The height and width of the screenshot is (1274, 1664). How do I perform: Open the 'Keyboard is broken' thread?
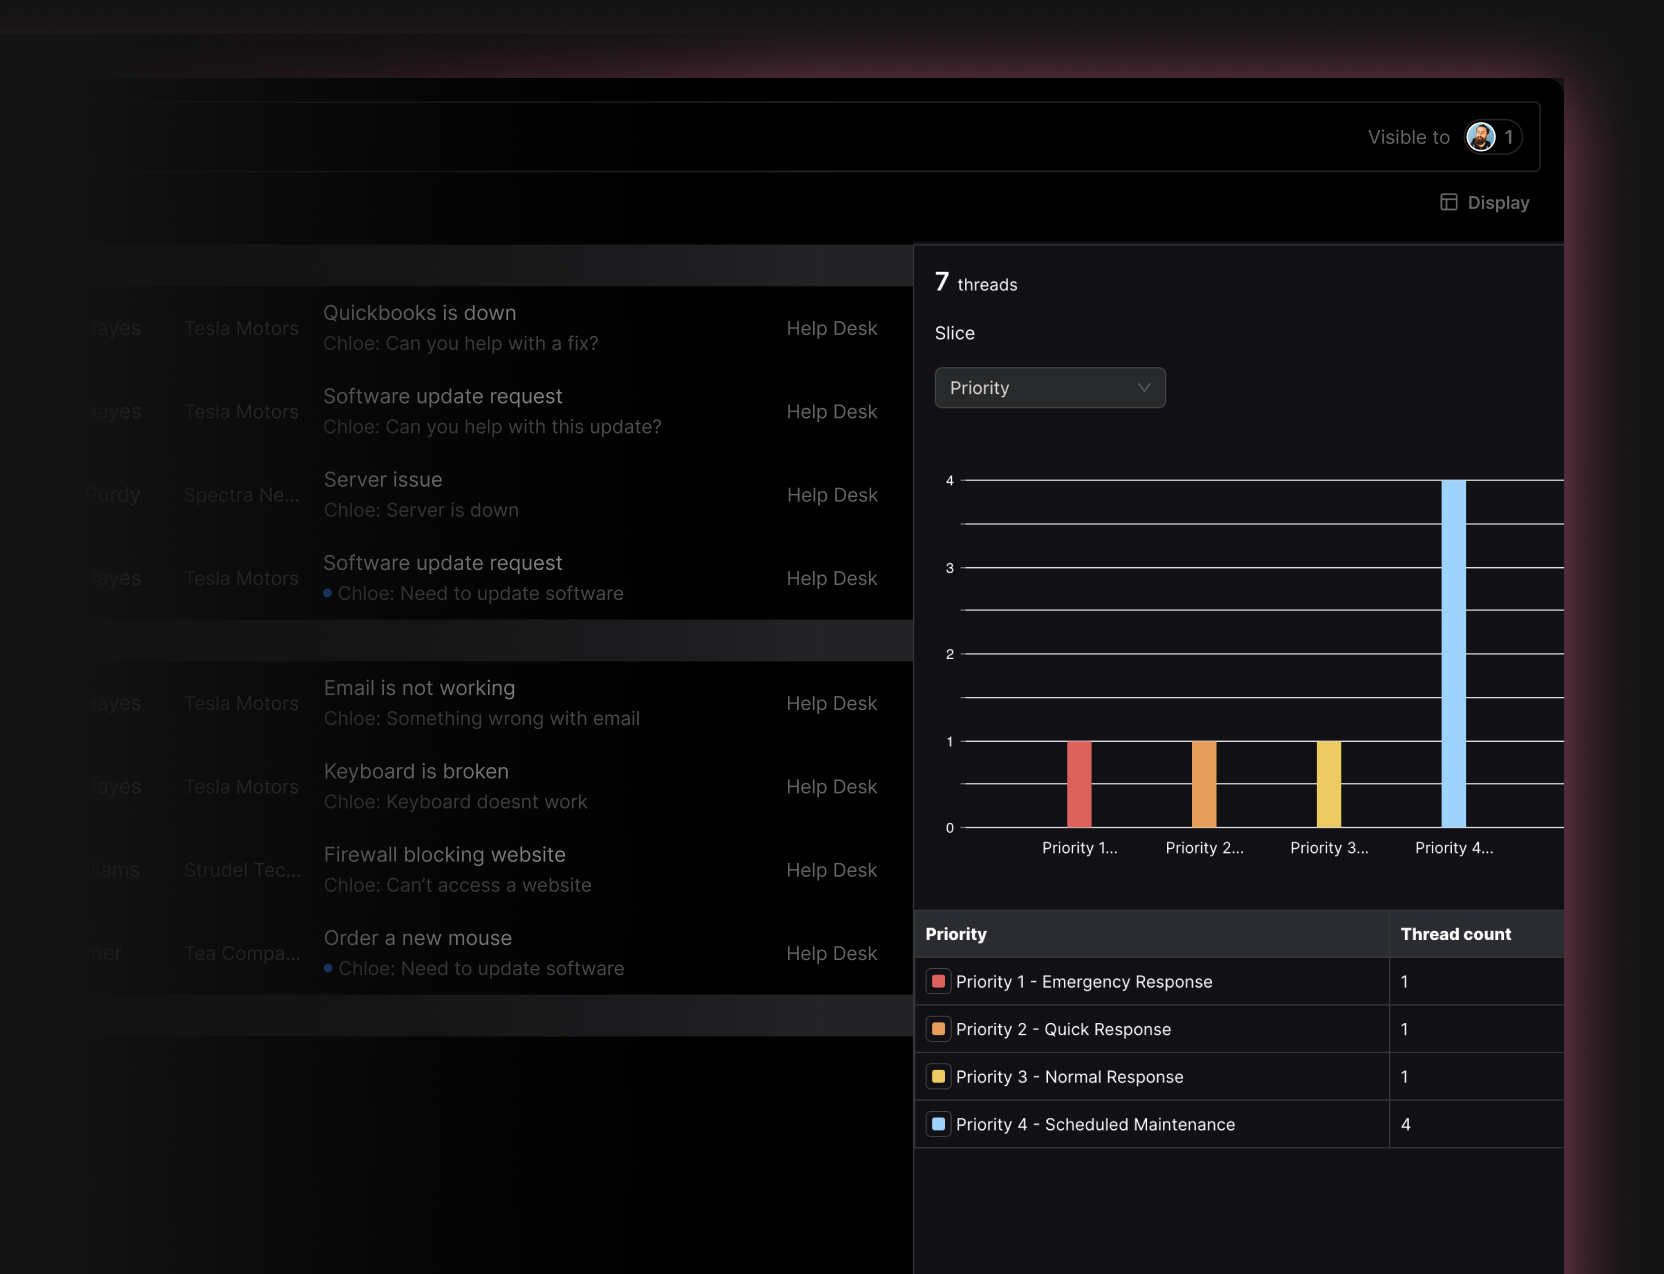(416, 771)
